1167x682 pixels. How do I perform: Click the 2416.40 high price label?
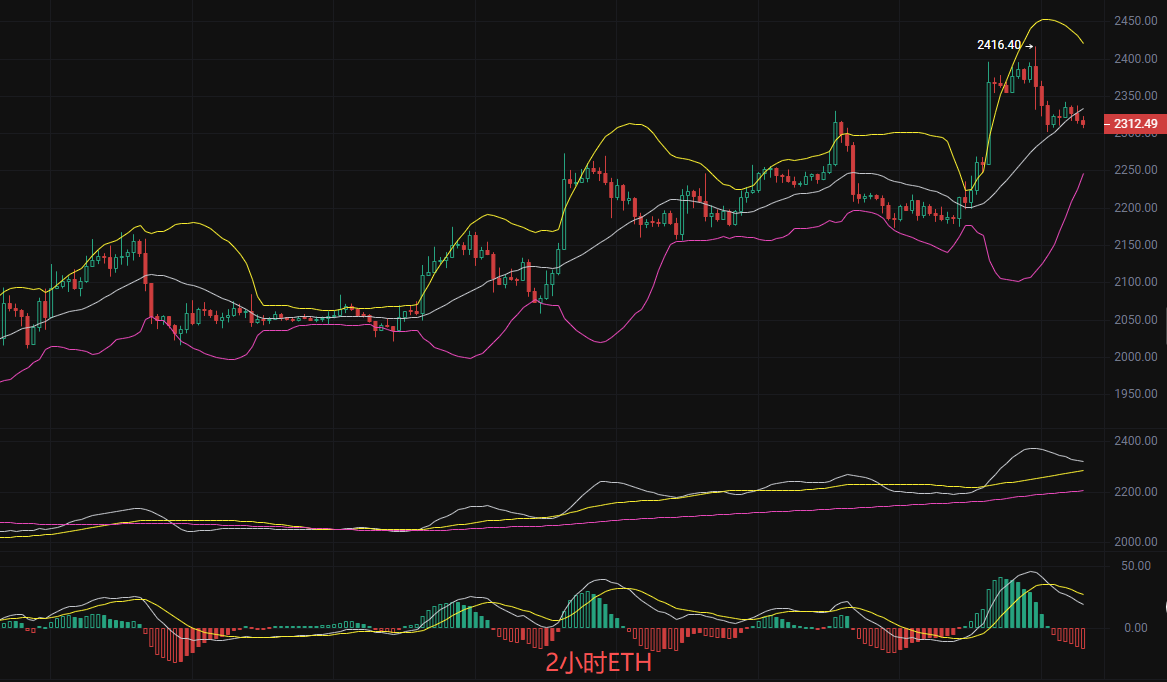[998, 45]
